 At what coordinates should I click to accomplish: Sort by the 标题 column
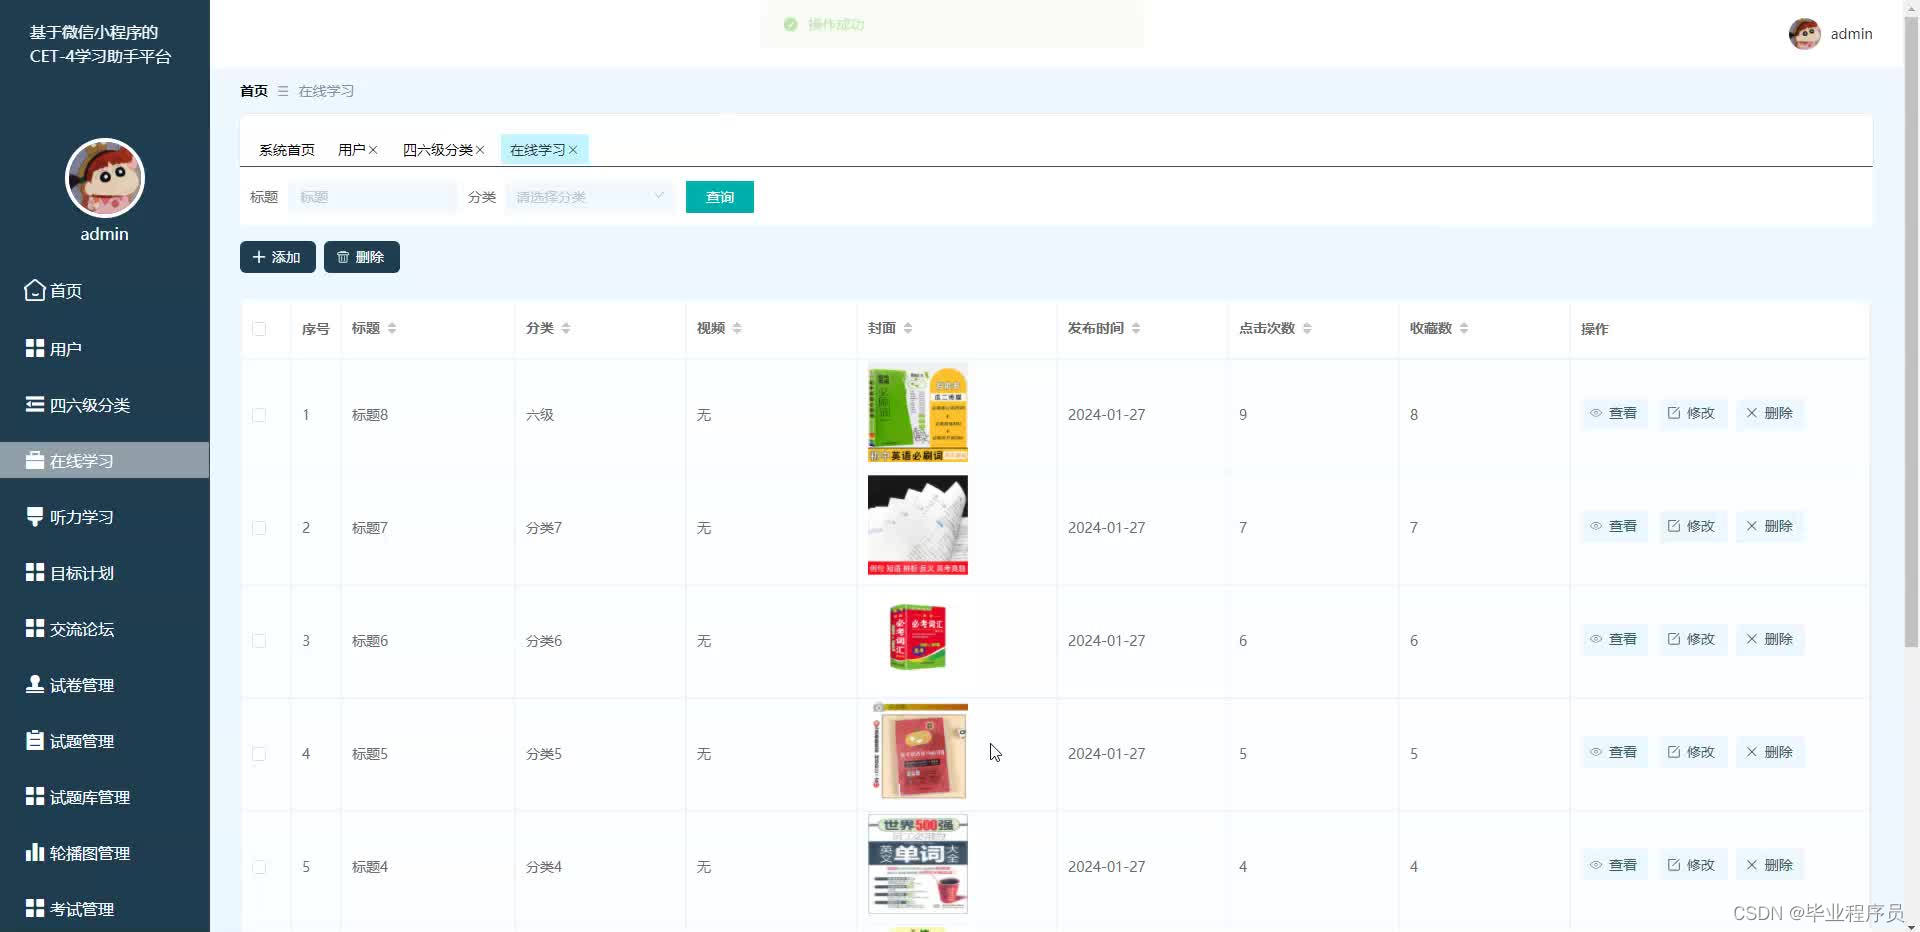tap(392, 329)
